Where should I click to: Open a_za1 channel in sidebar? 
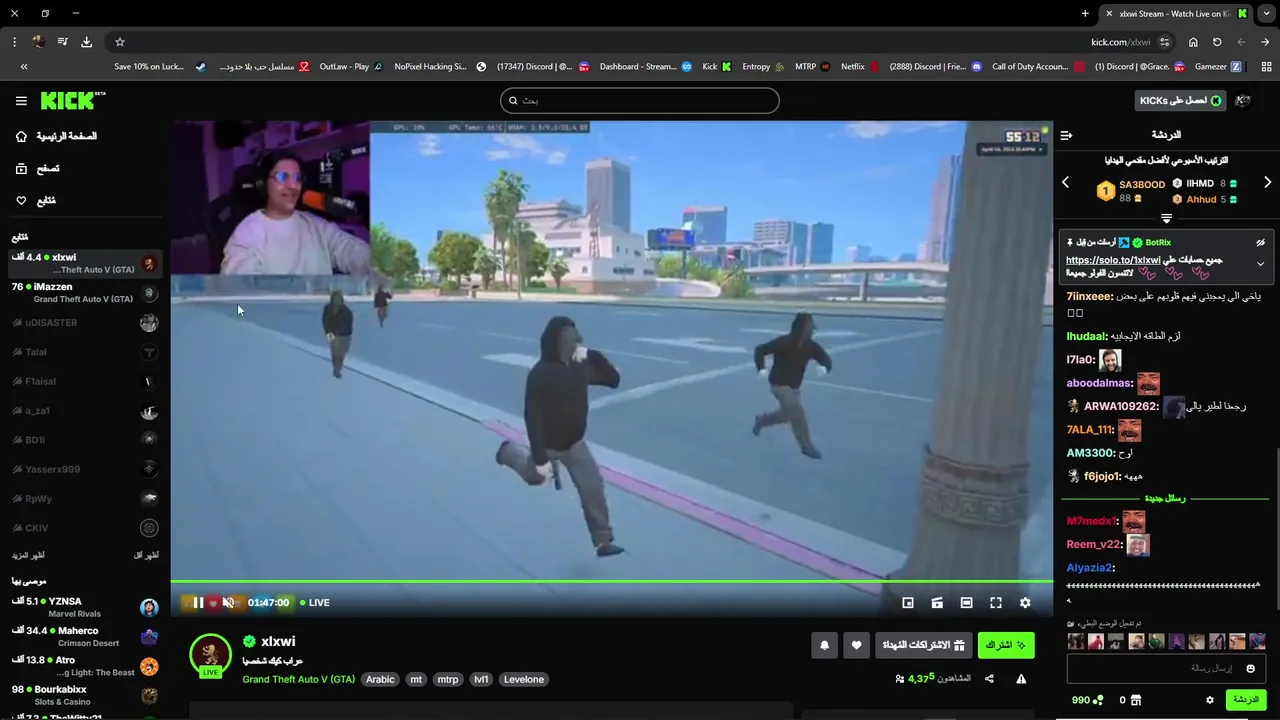pos(85,411)
